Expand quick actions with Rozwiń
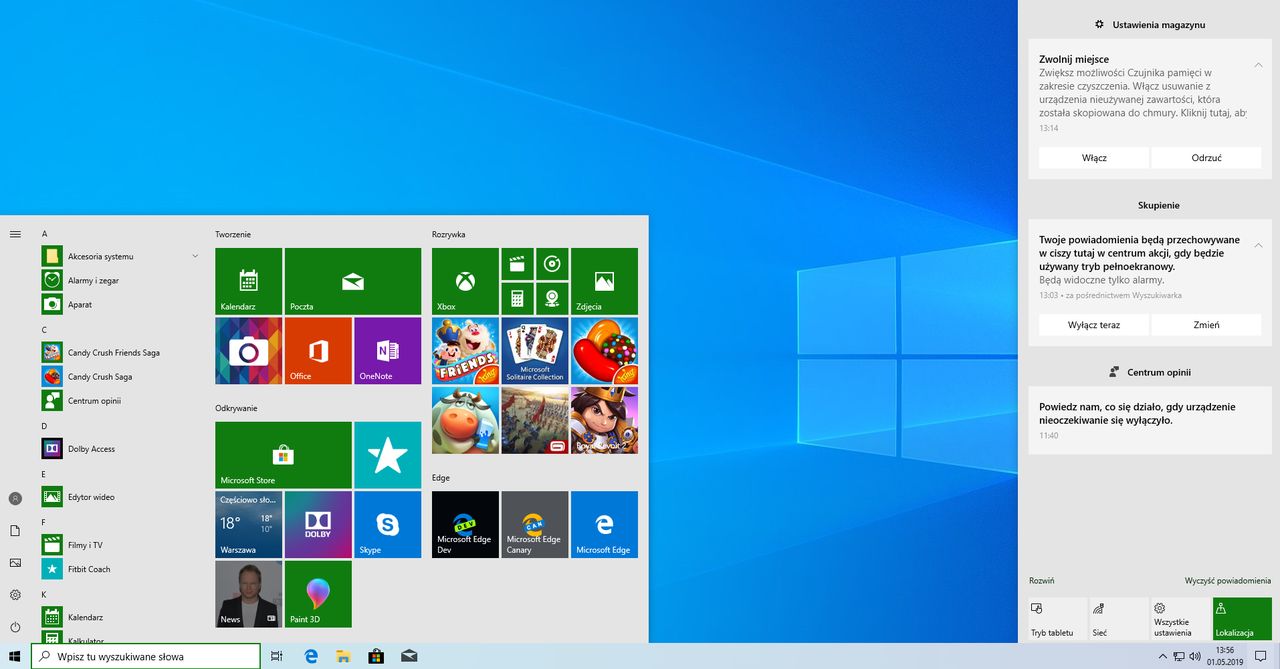 click(1041, 580)
